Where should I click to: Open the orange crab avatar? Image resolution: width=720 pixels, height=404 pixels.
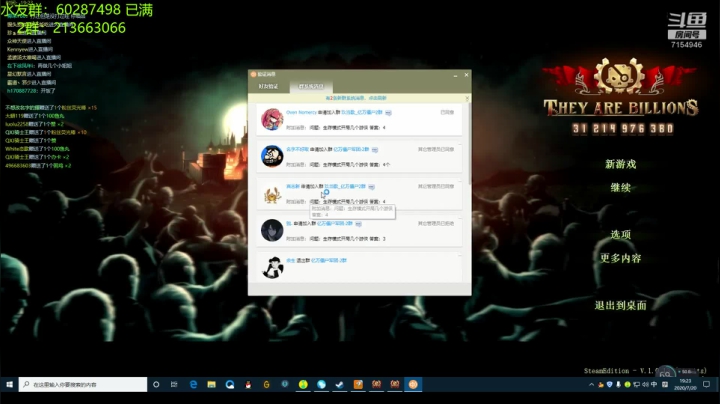(x=272, y=194)
